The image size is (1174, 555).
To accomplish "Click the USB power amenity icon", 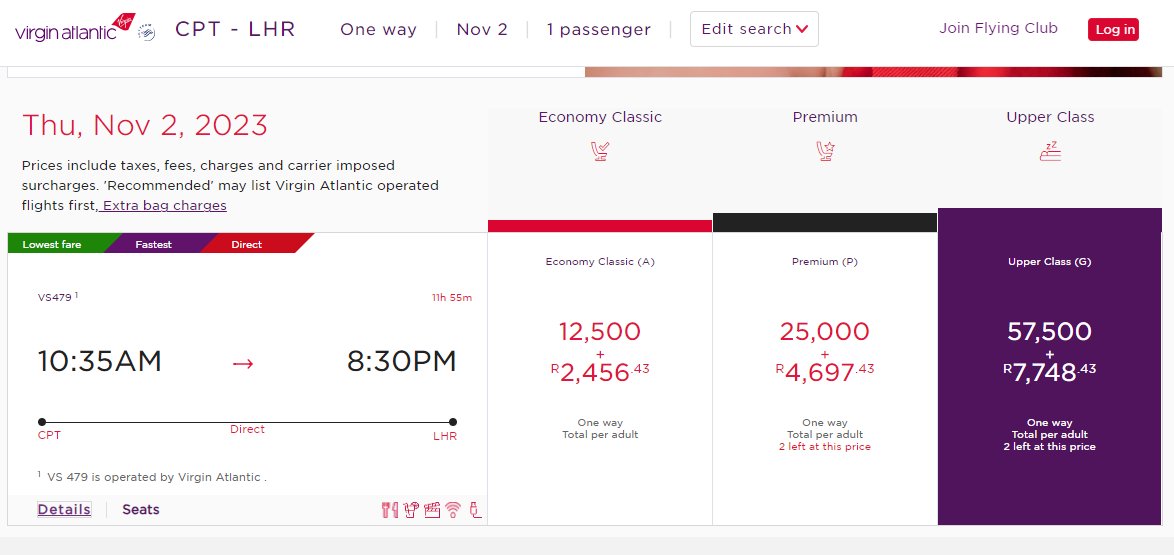I will (474, 510).
